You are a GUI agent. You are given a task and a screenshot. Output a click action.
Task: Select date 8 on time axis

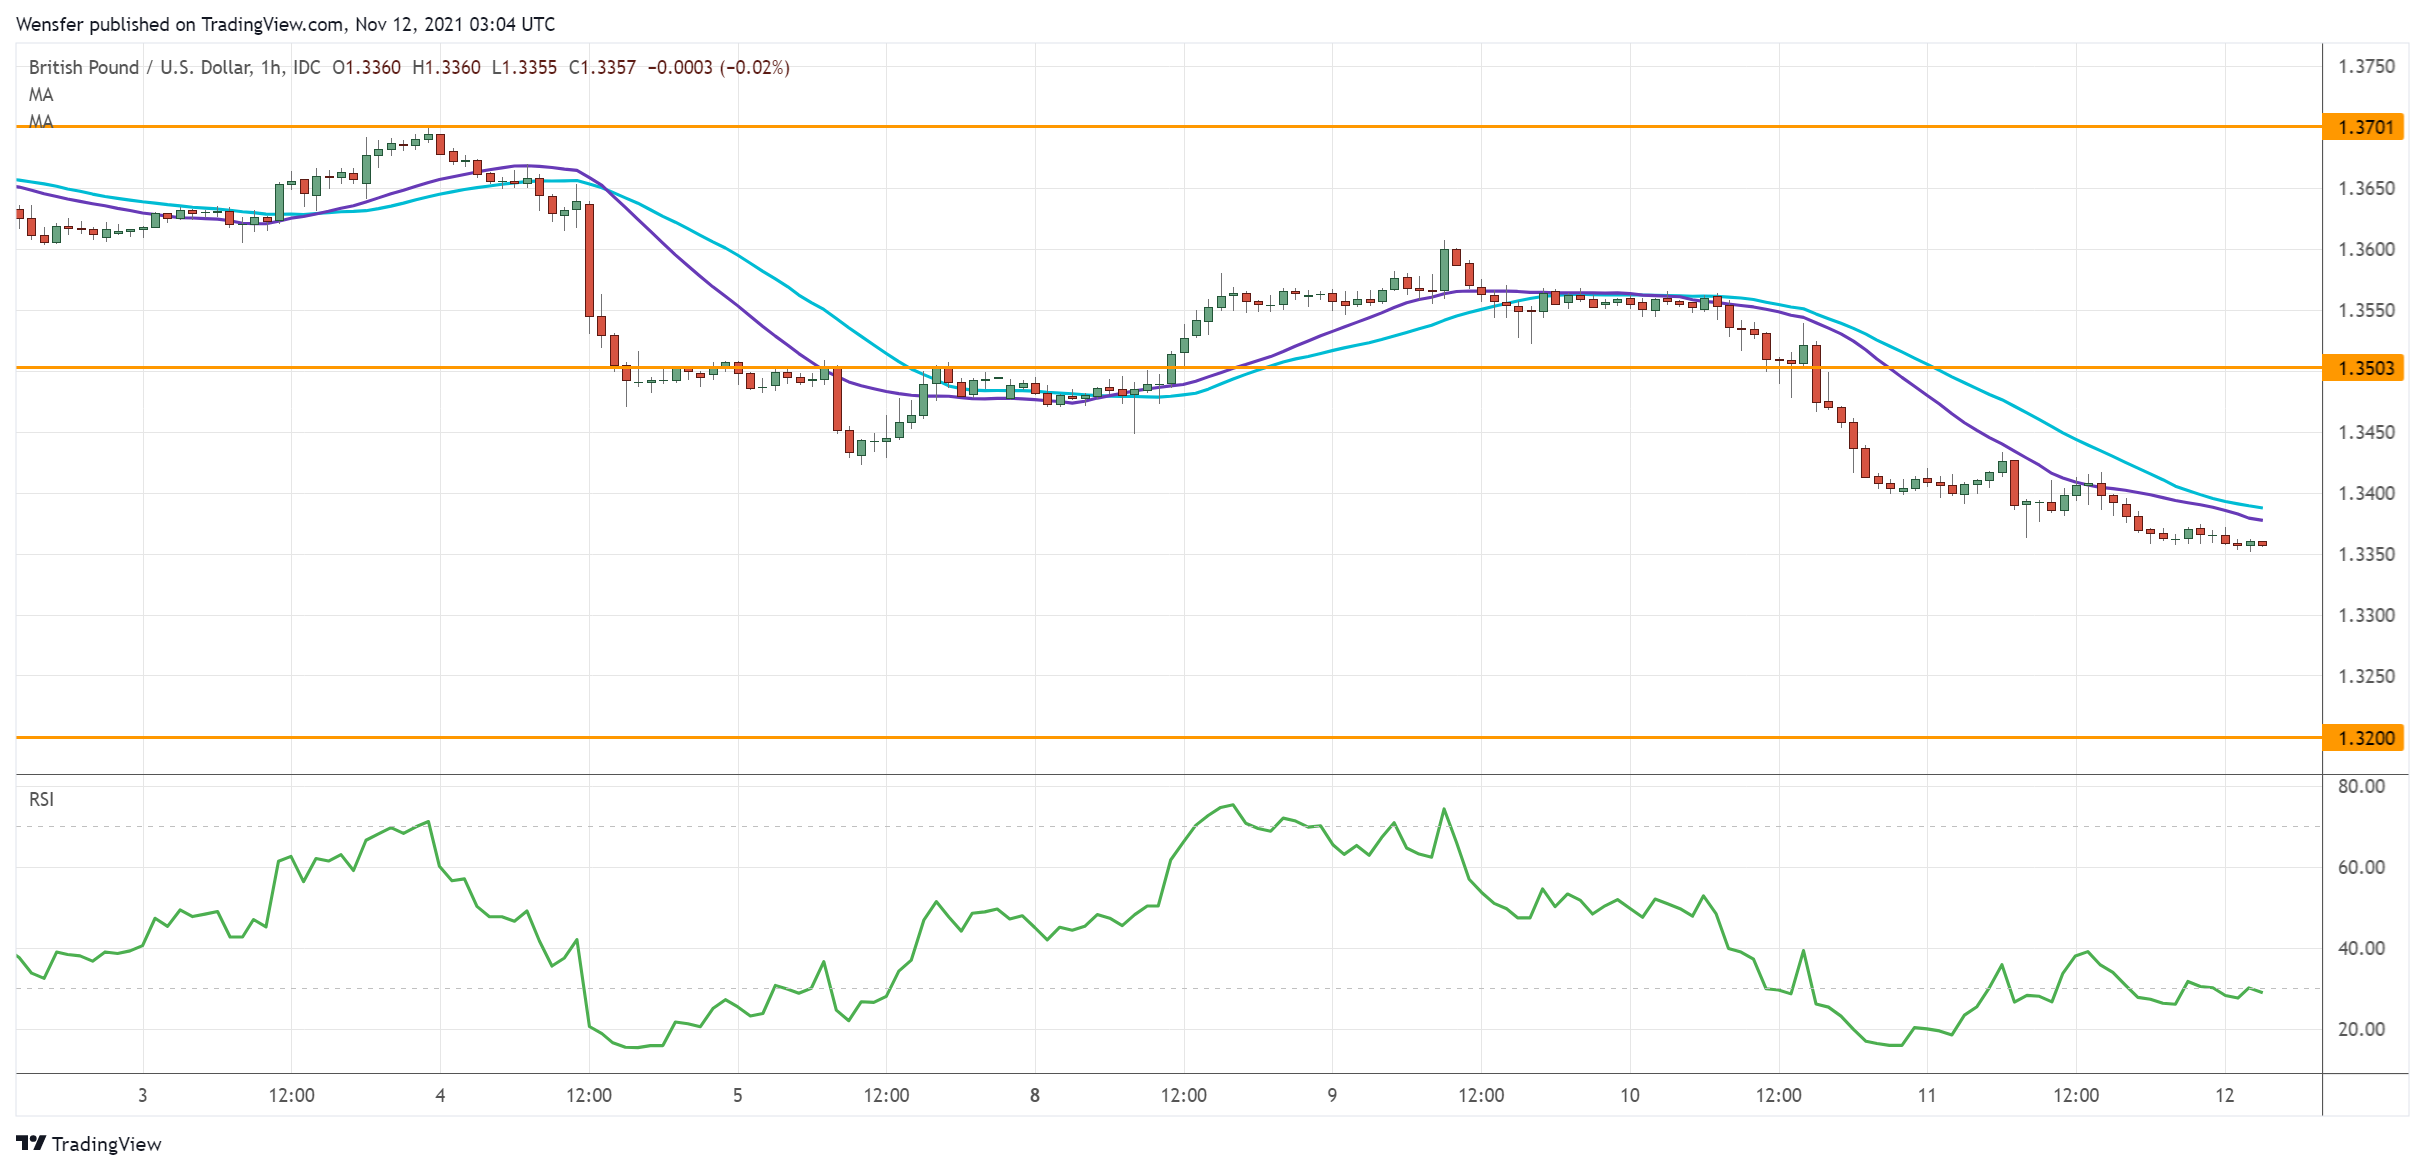click(1035, 1095)
